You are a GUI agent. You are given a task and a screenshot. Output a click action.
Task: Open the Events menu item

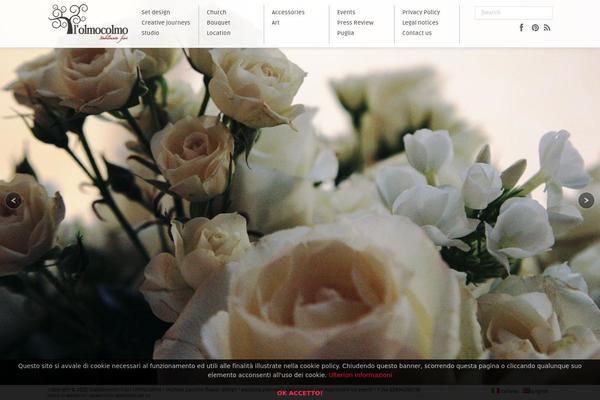(346, 12)
